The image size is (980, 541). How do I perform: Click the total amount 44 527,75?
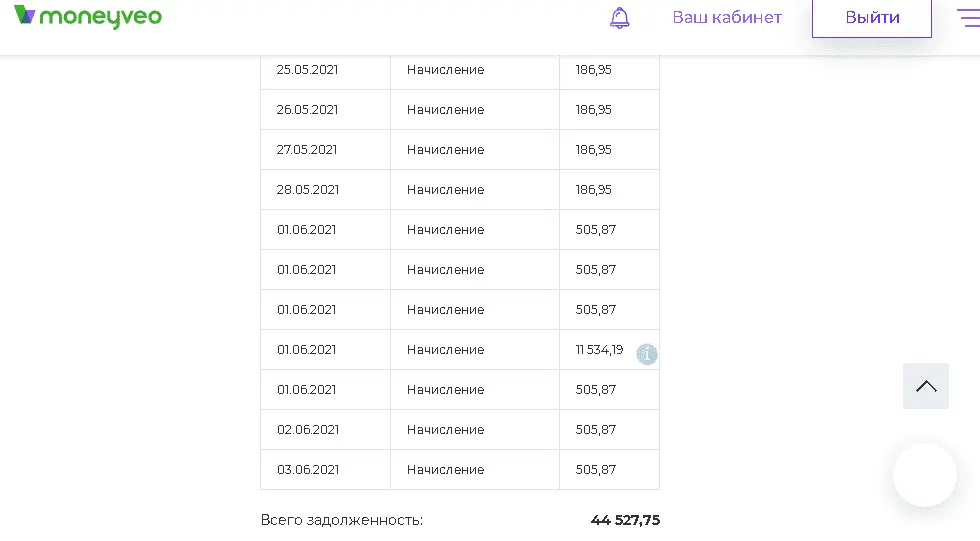tap(625, 520)
